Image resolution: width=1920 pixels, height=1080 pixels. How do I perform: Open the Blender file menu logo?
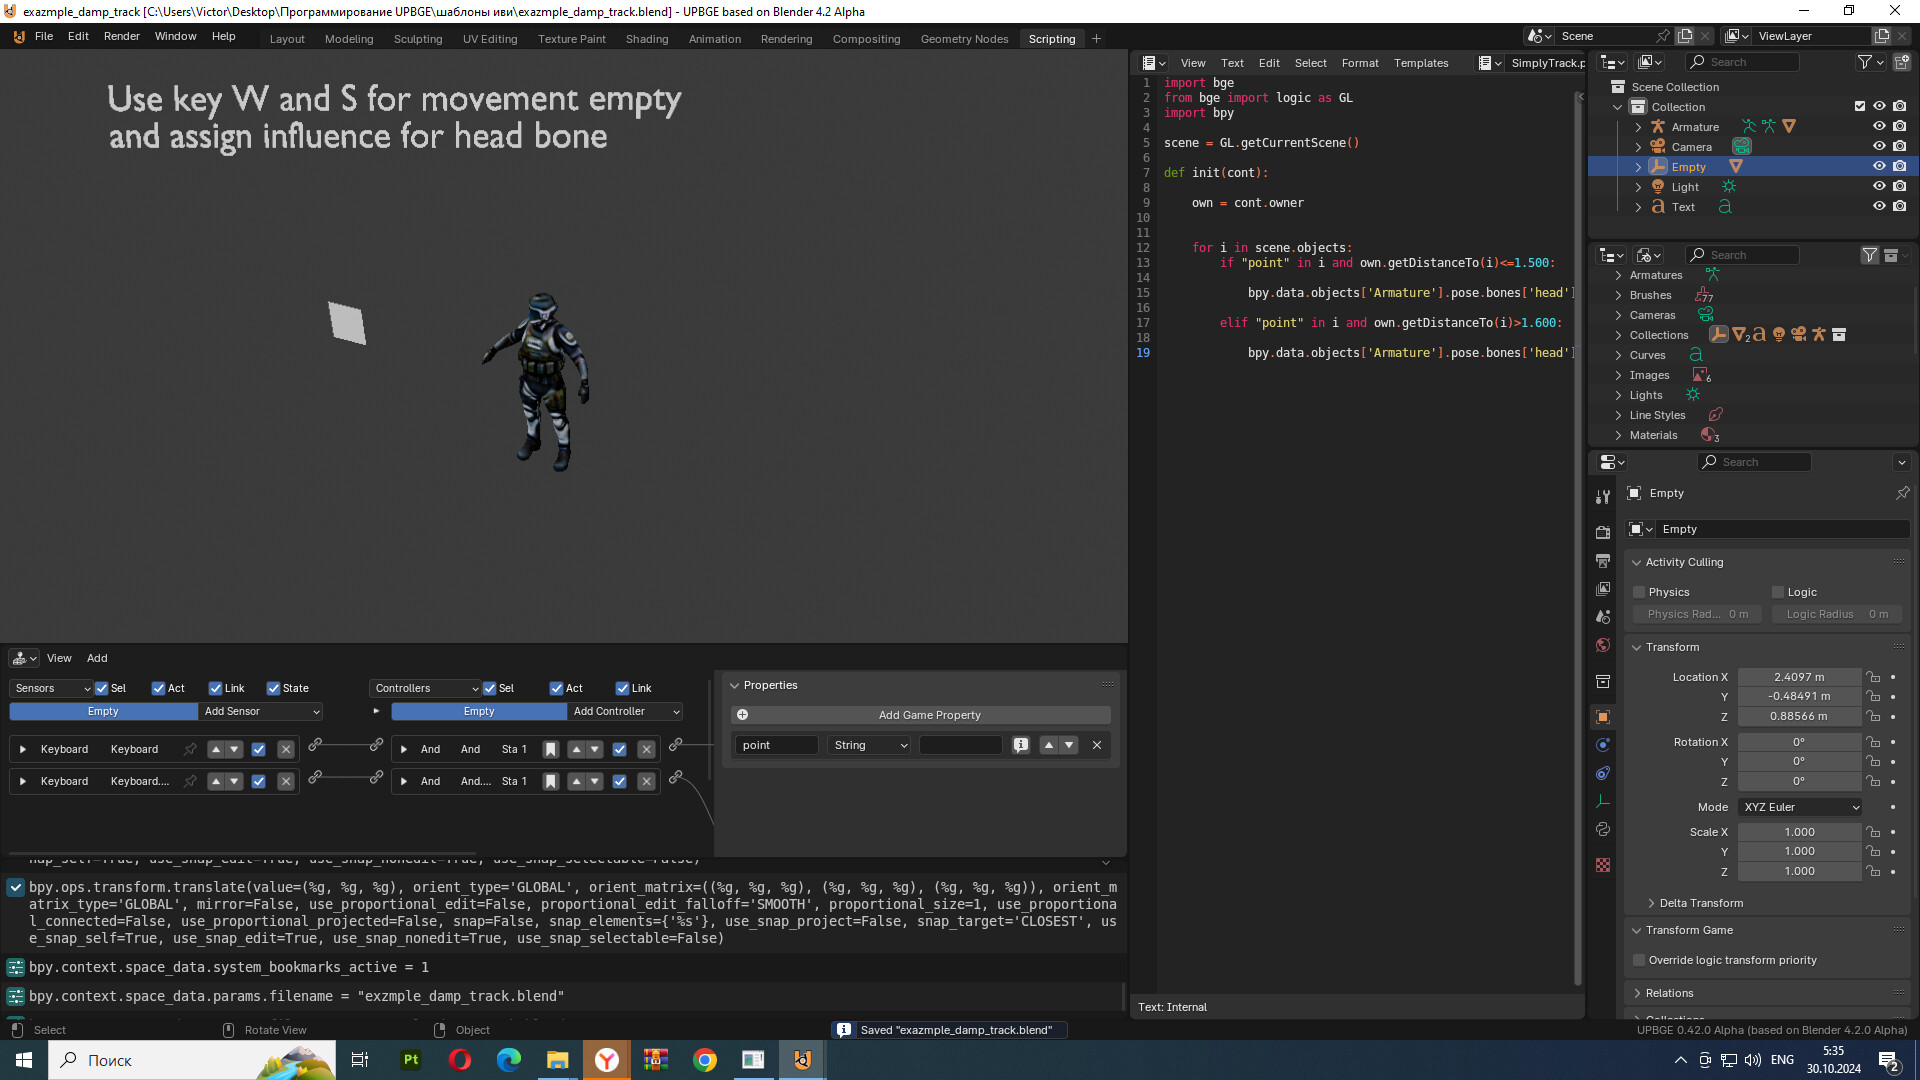[x=19, y=36]
